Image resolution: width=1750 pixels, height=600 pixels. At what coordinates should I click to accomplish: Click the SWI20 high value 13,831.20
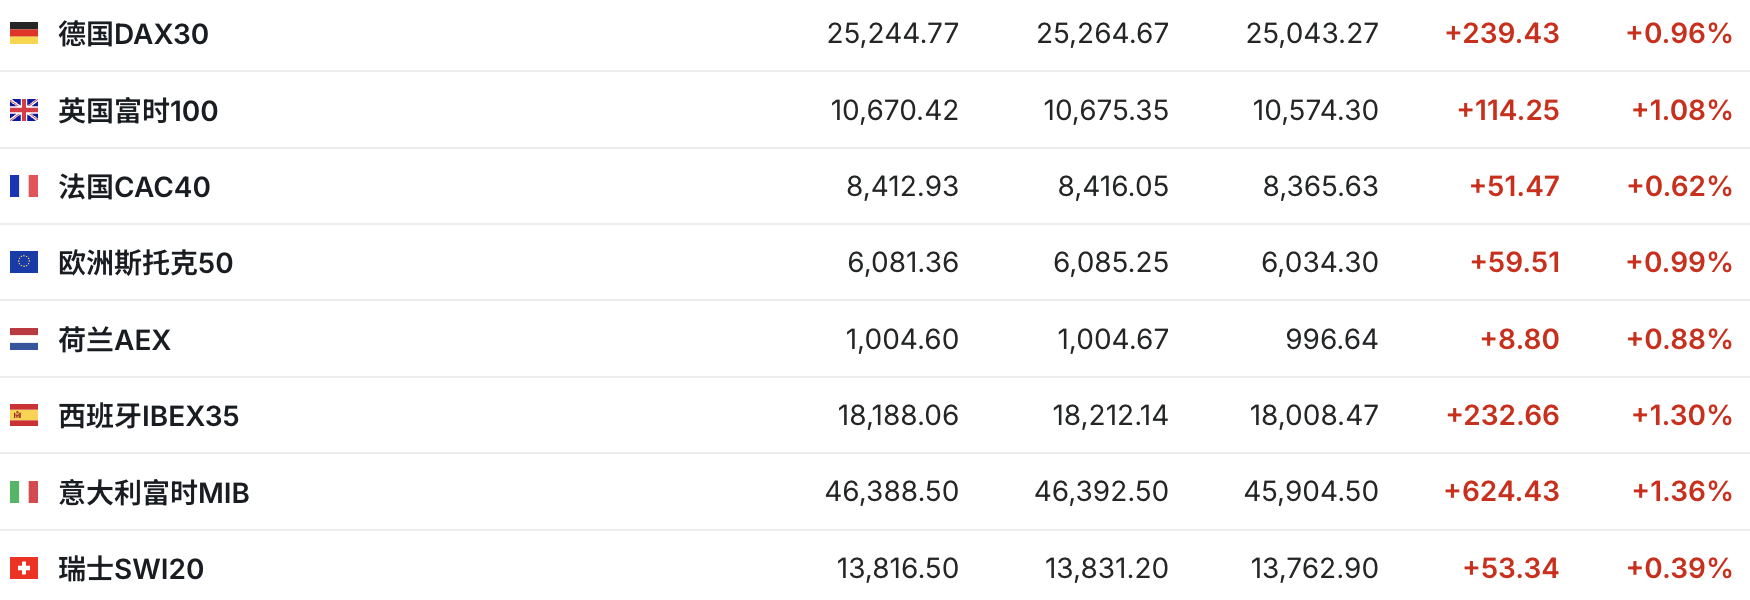click(x=1106, y=568)
